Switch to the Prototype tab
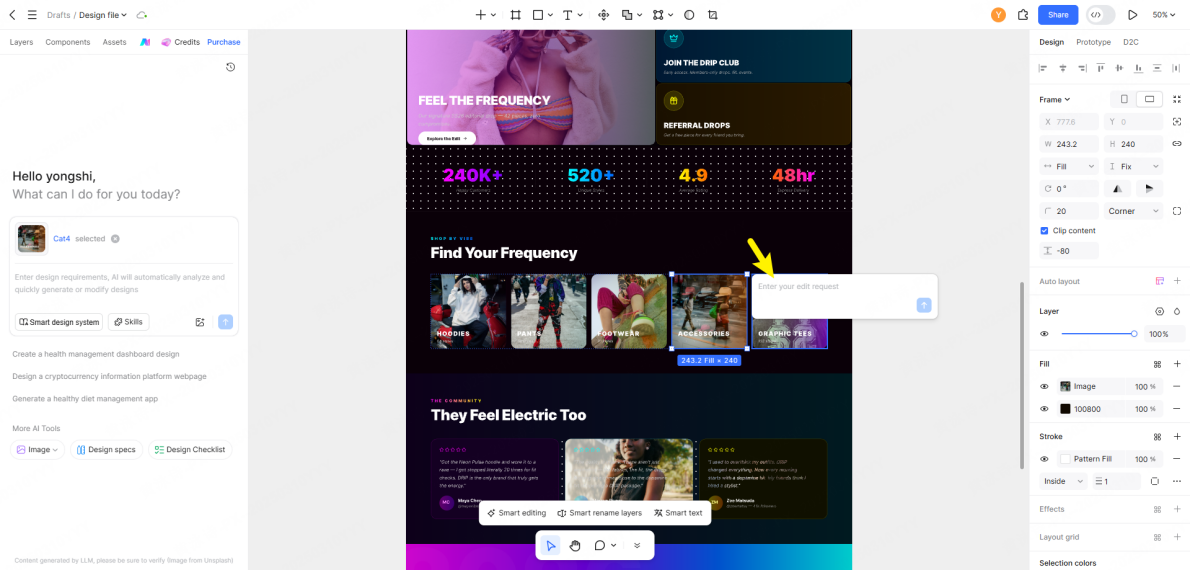The height and width of the screenshot is (570, 1190). click(x=1094, y=43)
